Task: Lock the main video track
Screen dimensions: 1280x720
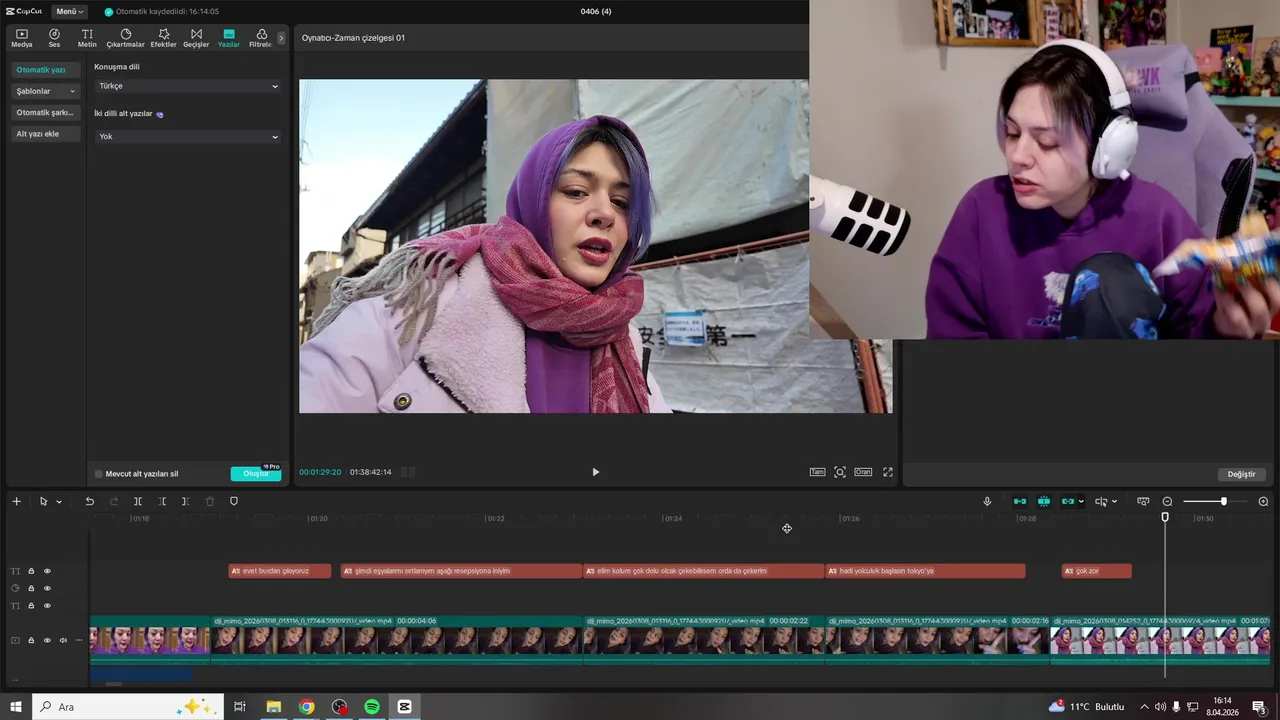Action: pyautogui.click(x=31, y=640)
